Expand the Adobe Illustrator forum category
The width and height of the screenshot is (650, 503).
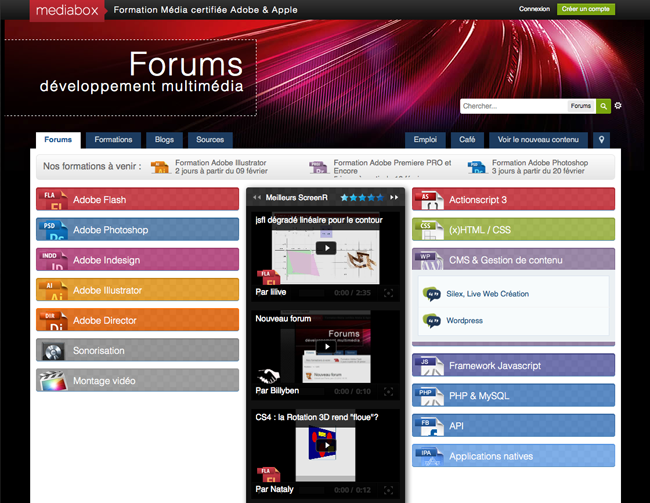click(138, 290)
